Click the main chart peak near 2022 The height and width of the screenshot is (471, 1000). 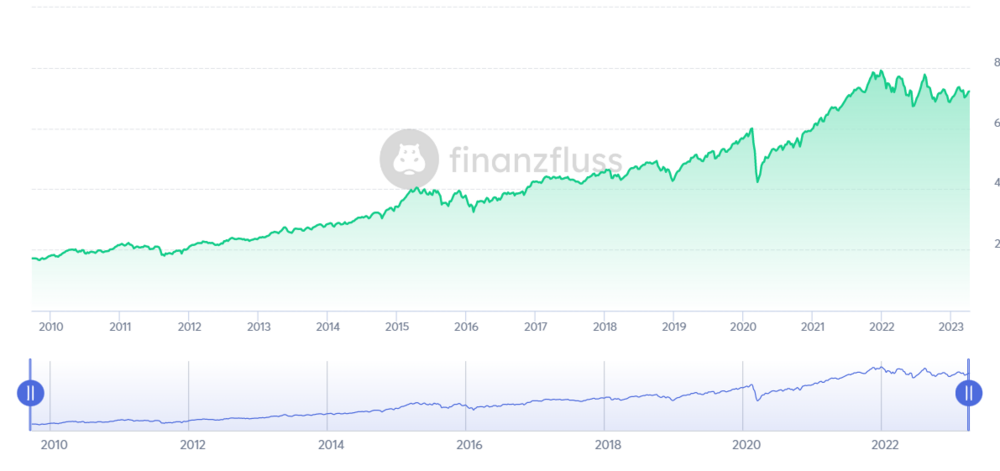tap(880, 72)
